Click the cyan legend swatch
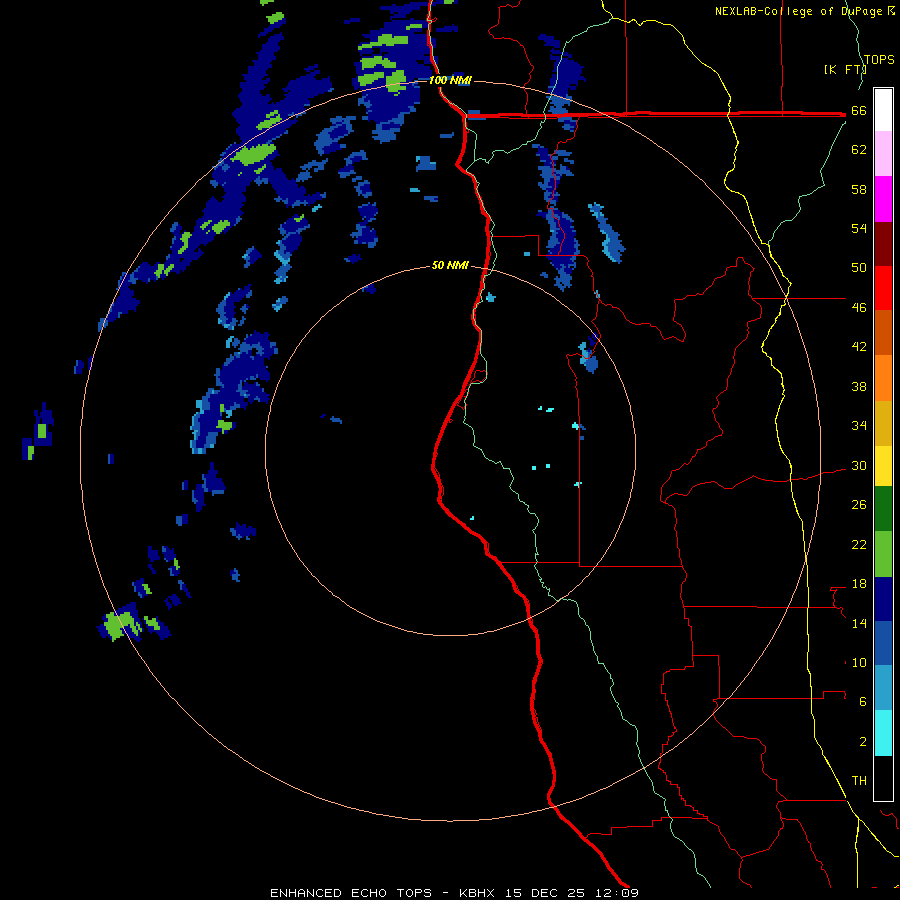Viewport: 900px width, 900px height. [883, 734]
